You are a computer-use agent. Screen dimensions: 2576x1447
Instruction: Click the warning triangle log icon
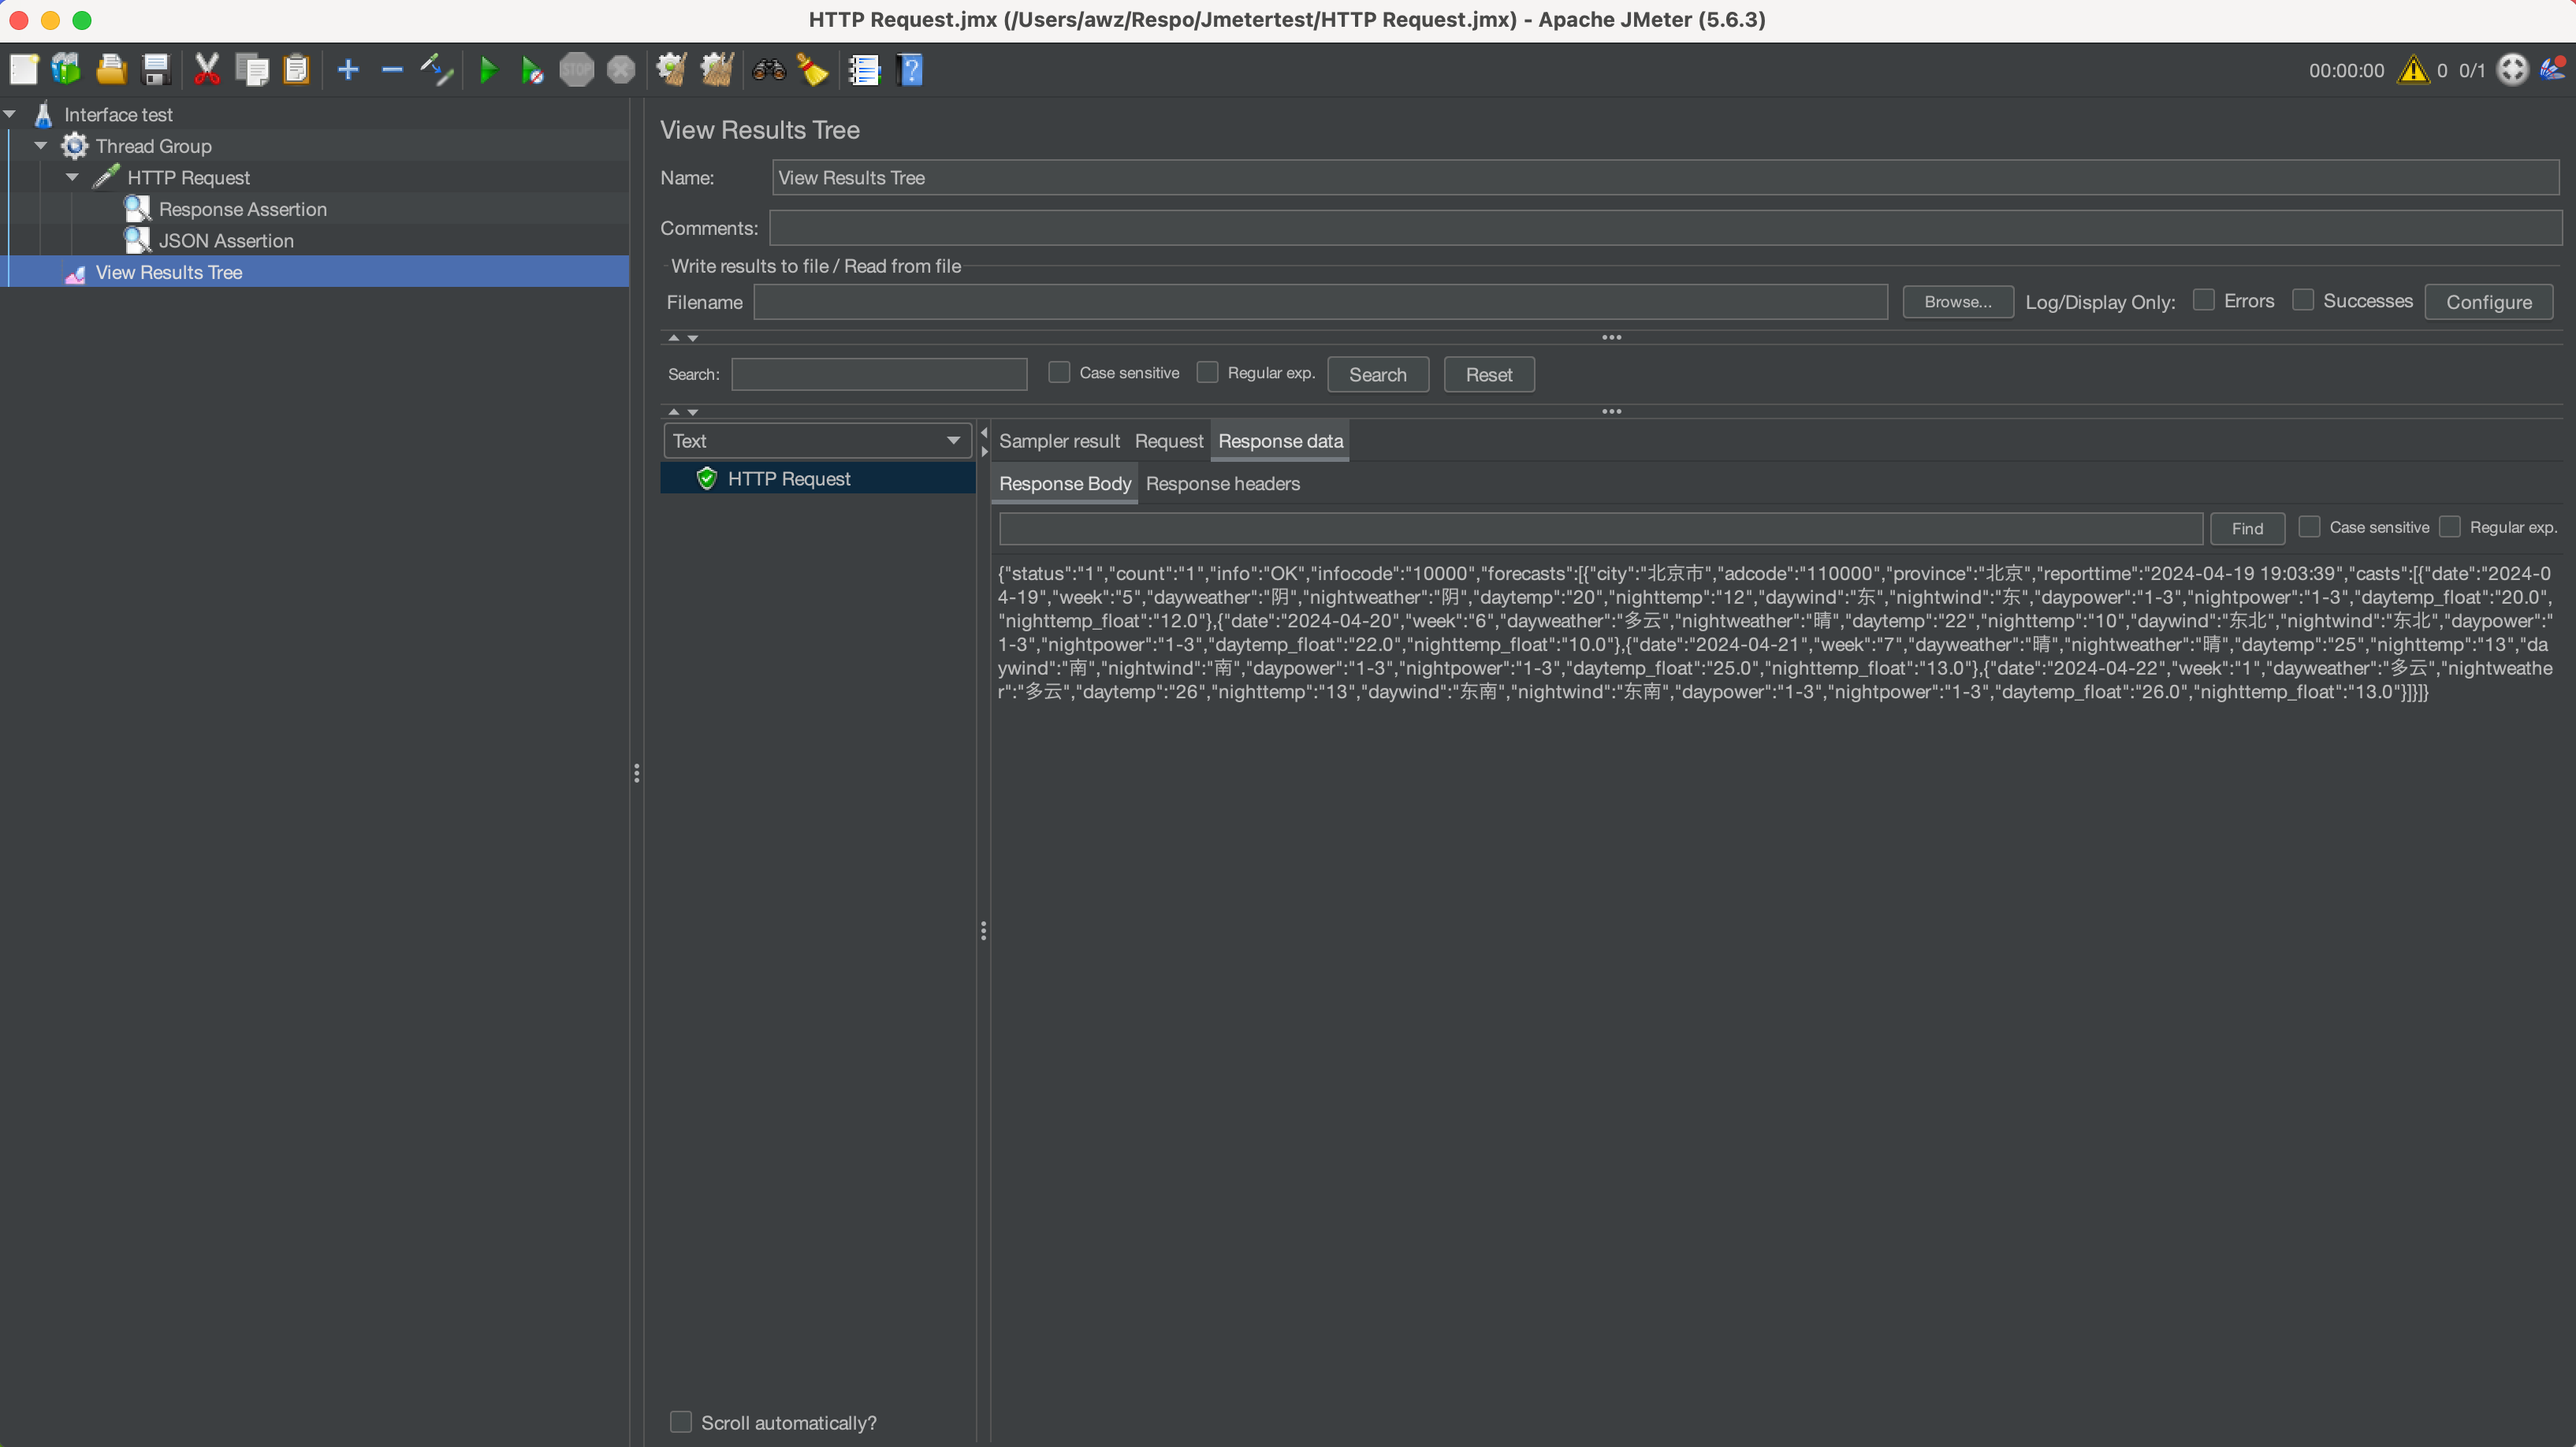coord(2413,70)
